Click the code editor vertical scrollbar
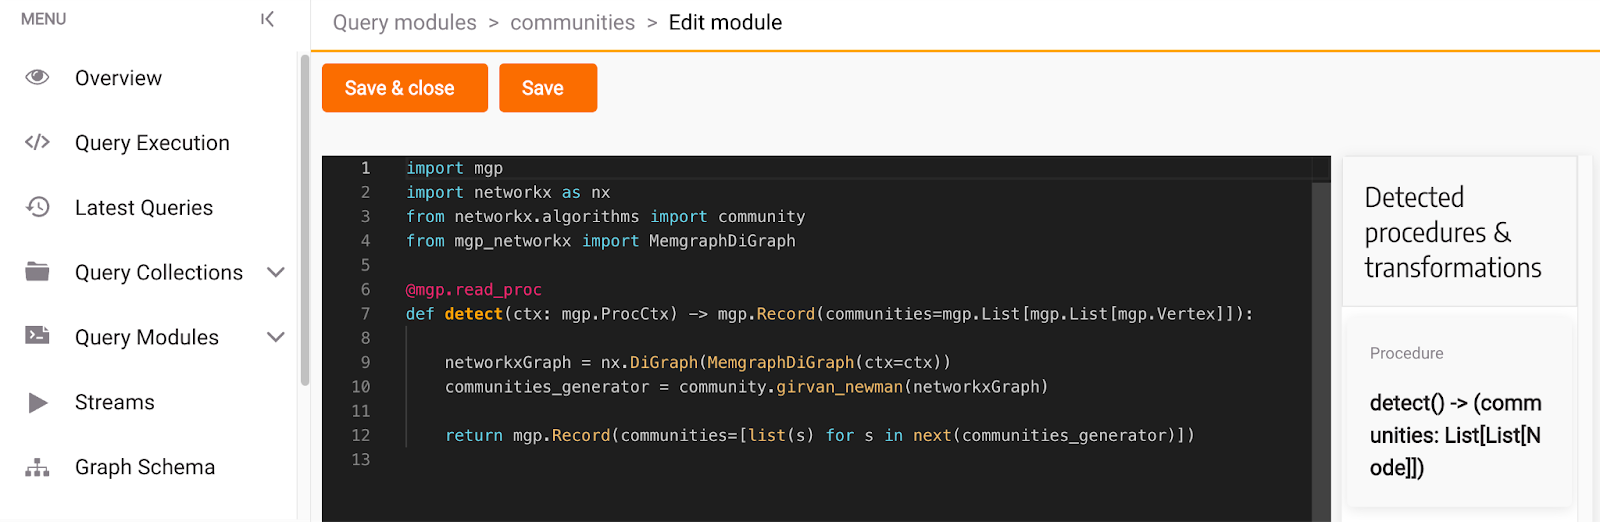This screenshot has height=522, width=1600. coord(1321,340)
